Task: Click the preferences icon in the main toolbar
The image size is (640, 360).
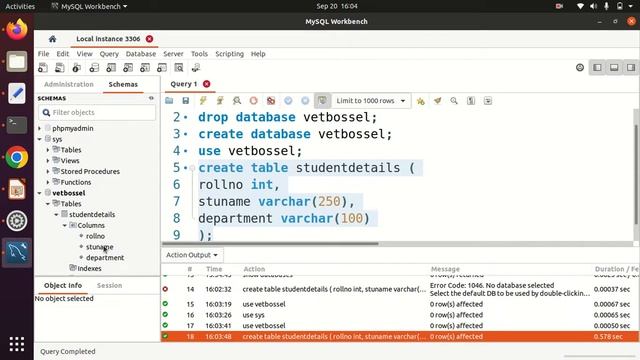Action: coord(580,68)
